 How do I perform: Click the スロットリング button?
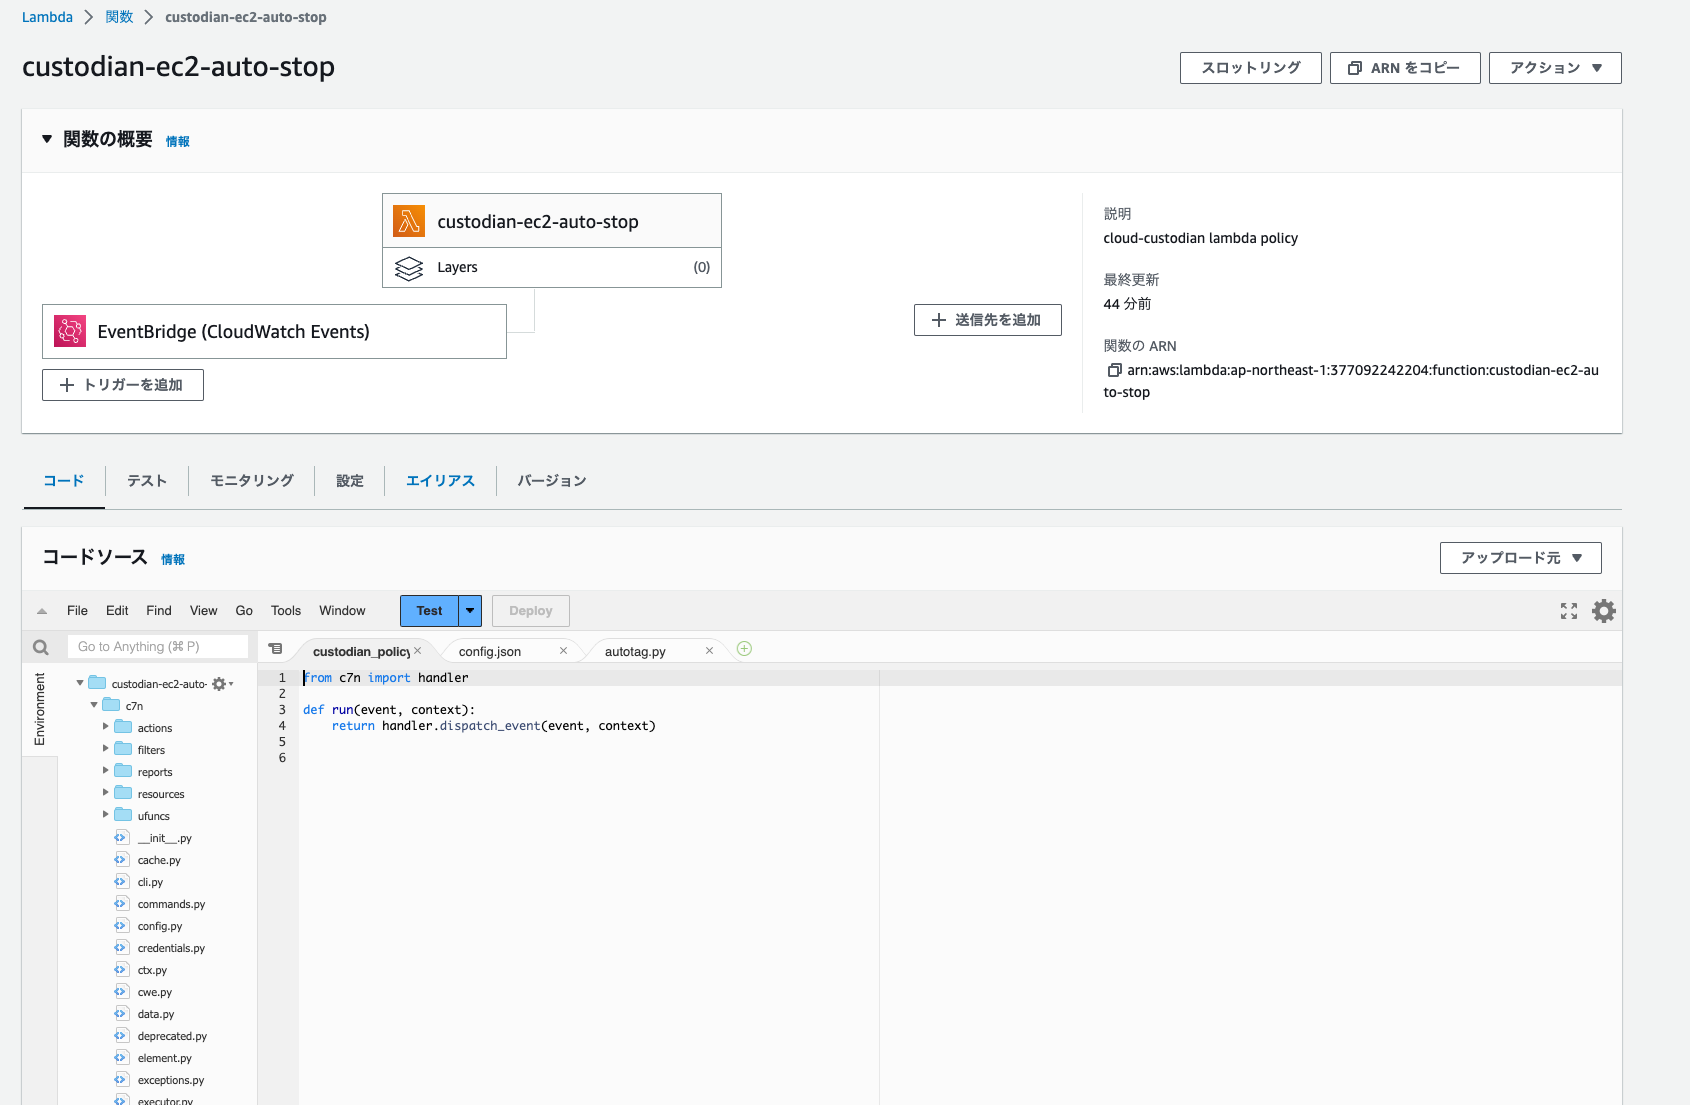[x=1251, y=68]
